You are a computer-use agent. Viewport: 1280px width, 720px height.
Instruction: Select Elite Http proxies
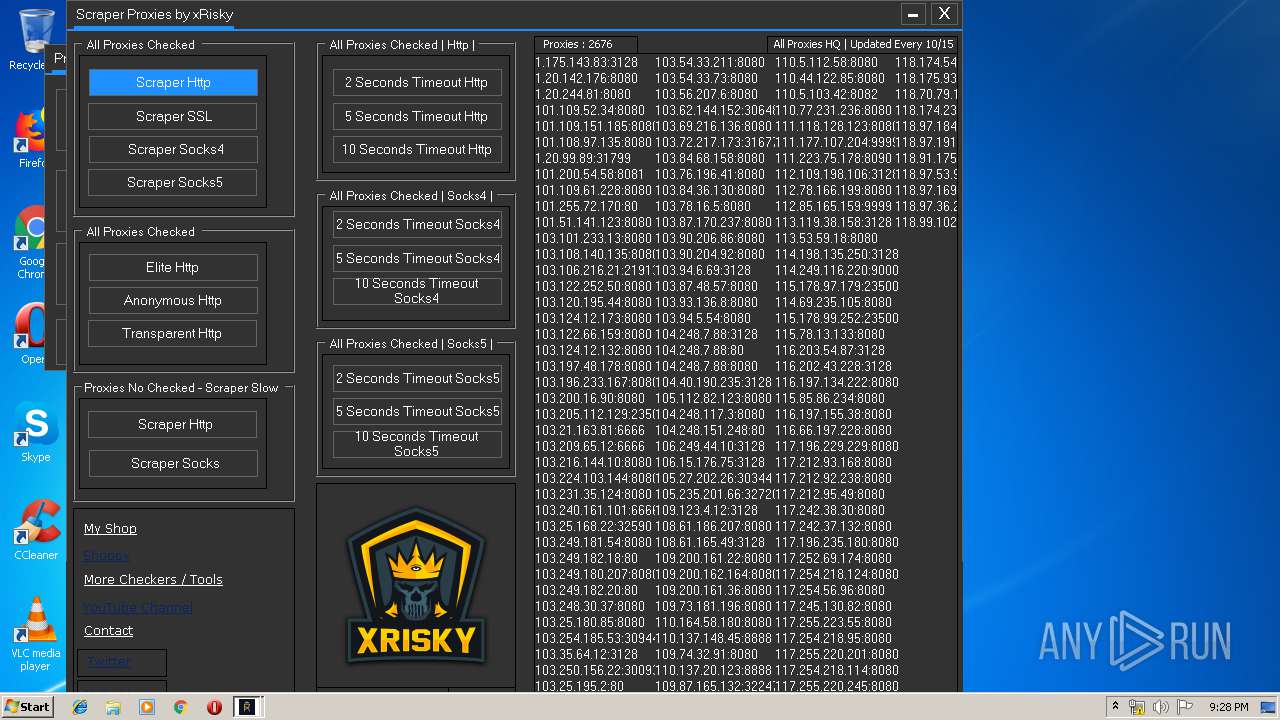click(x=173, y=267)
